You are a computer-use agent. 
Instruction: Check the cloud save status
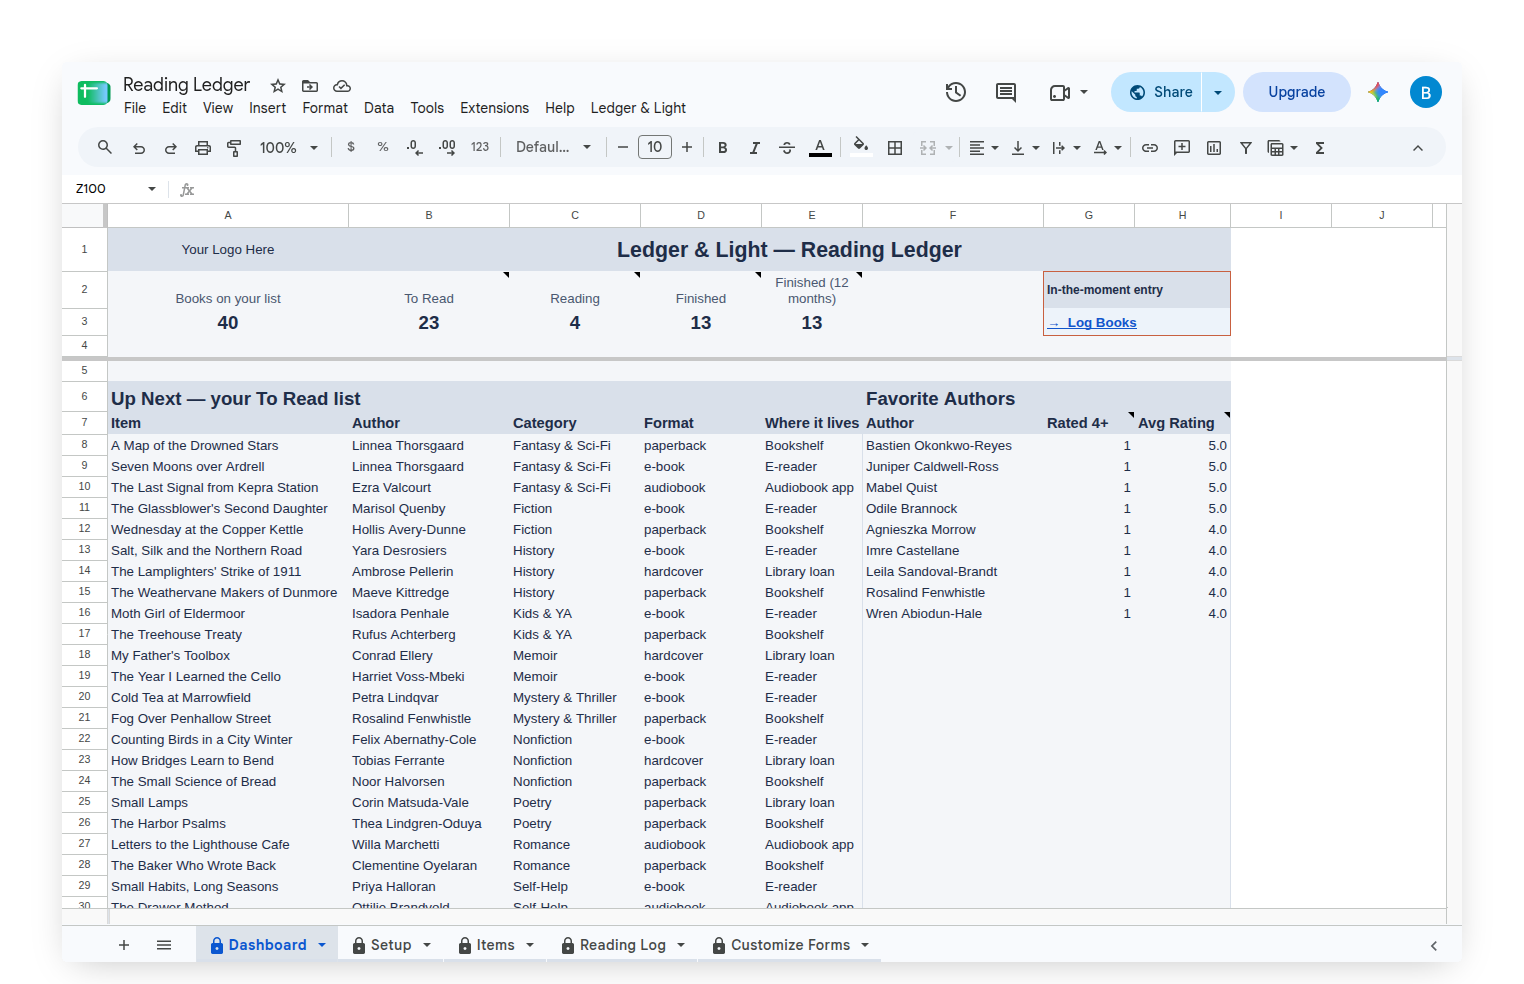(342, 86)
